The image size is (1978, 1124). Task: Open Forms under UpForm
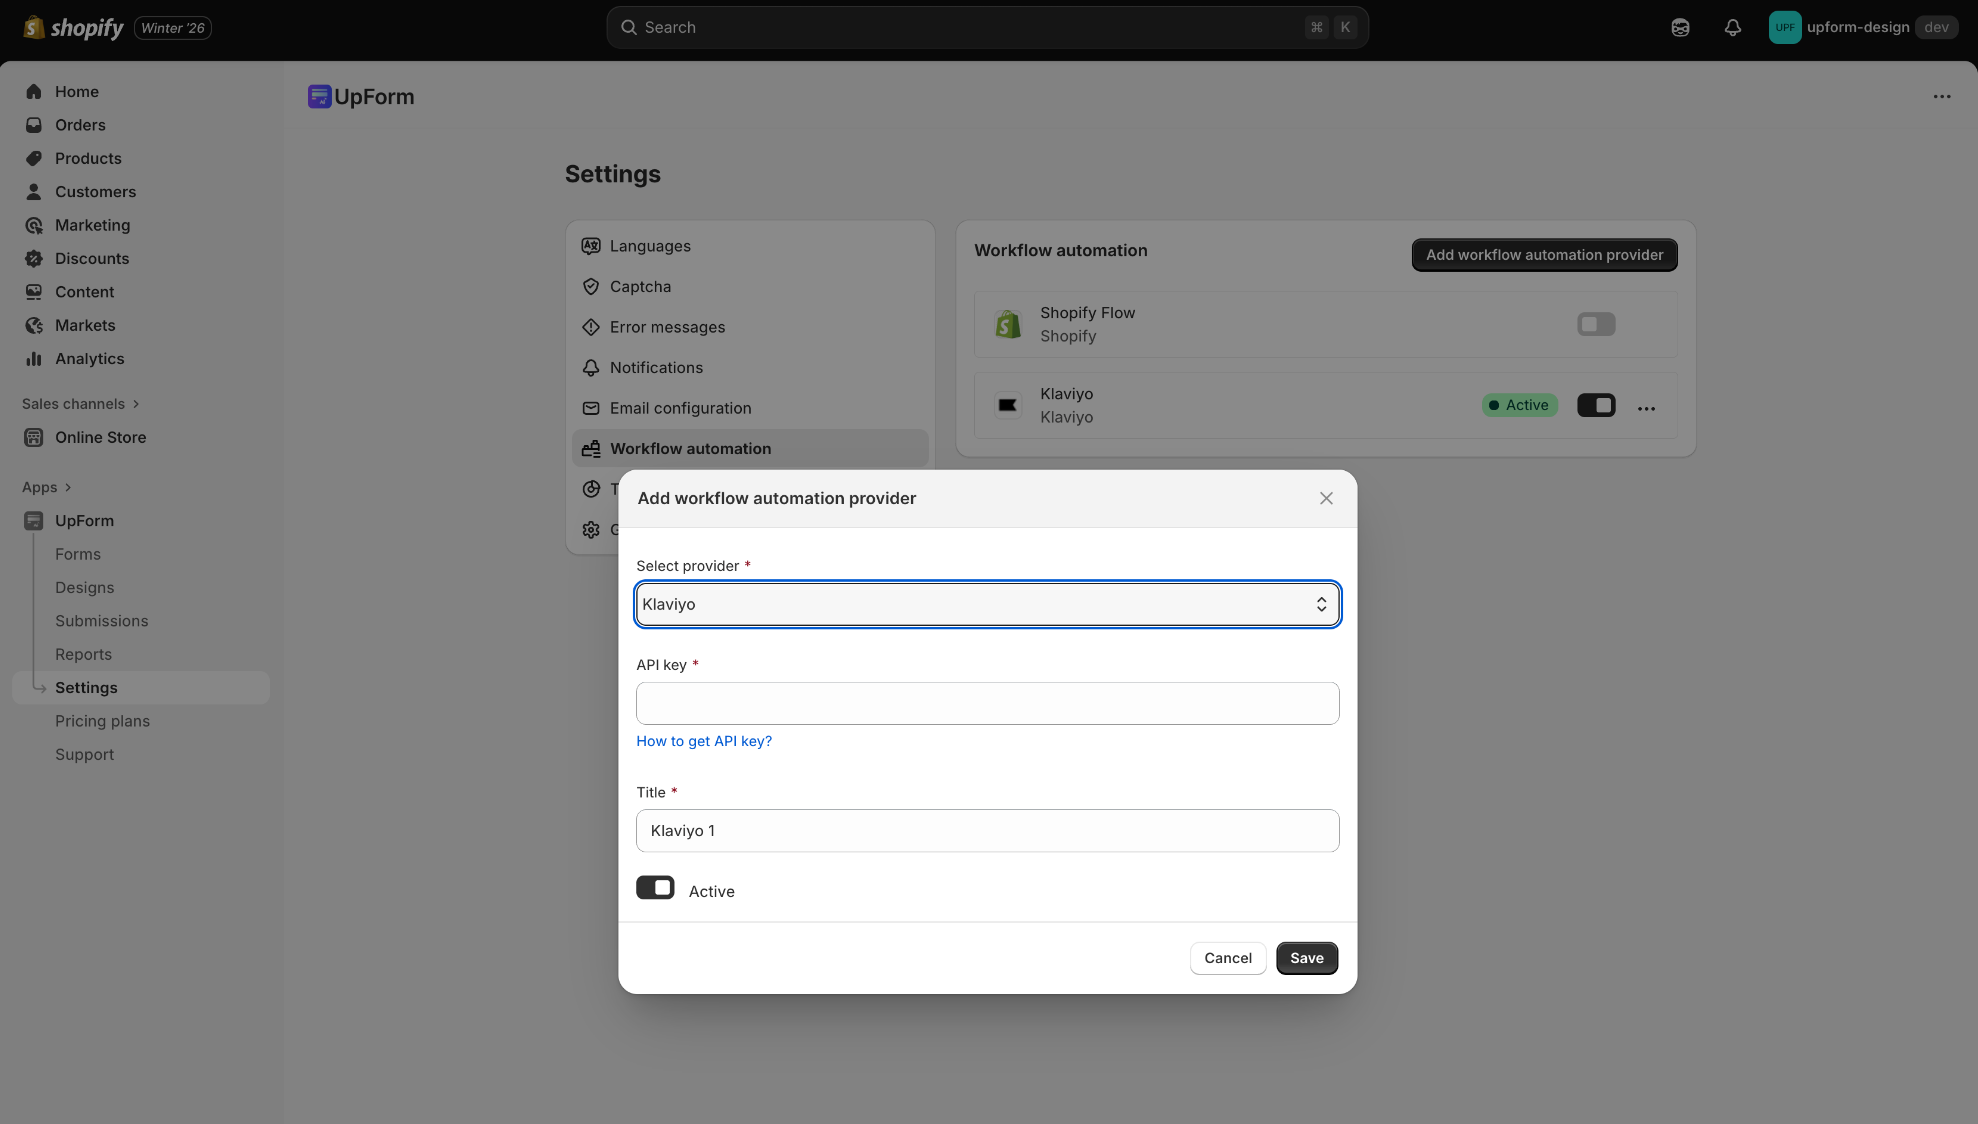pos(78,554)
